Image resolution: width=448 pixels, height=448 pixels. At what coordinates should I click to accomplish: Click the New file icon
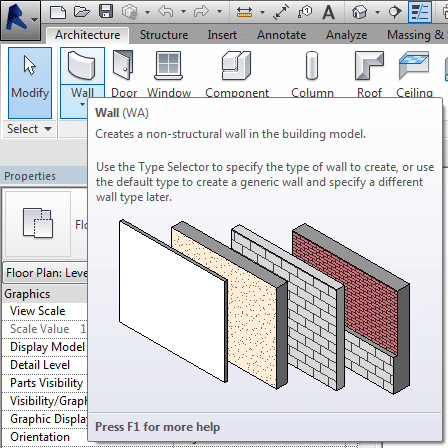tap(58, 12)
